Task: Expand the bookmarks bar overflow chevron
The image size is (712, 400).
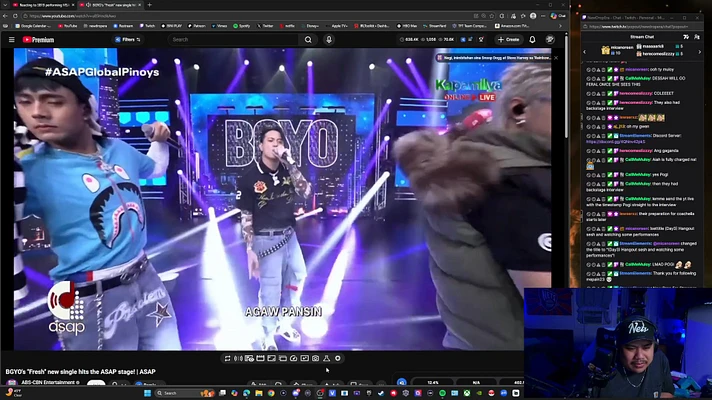Action: click(560, 26)
